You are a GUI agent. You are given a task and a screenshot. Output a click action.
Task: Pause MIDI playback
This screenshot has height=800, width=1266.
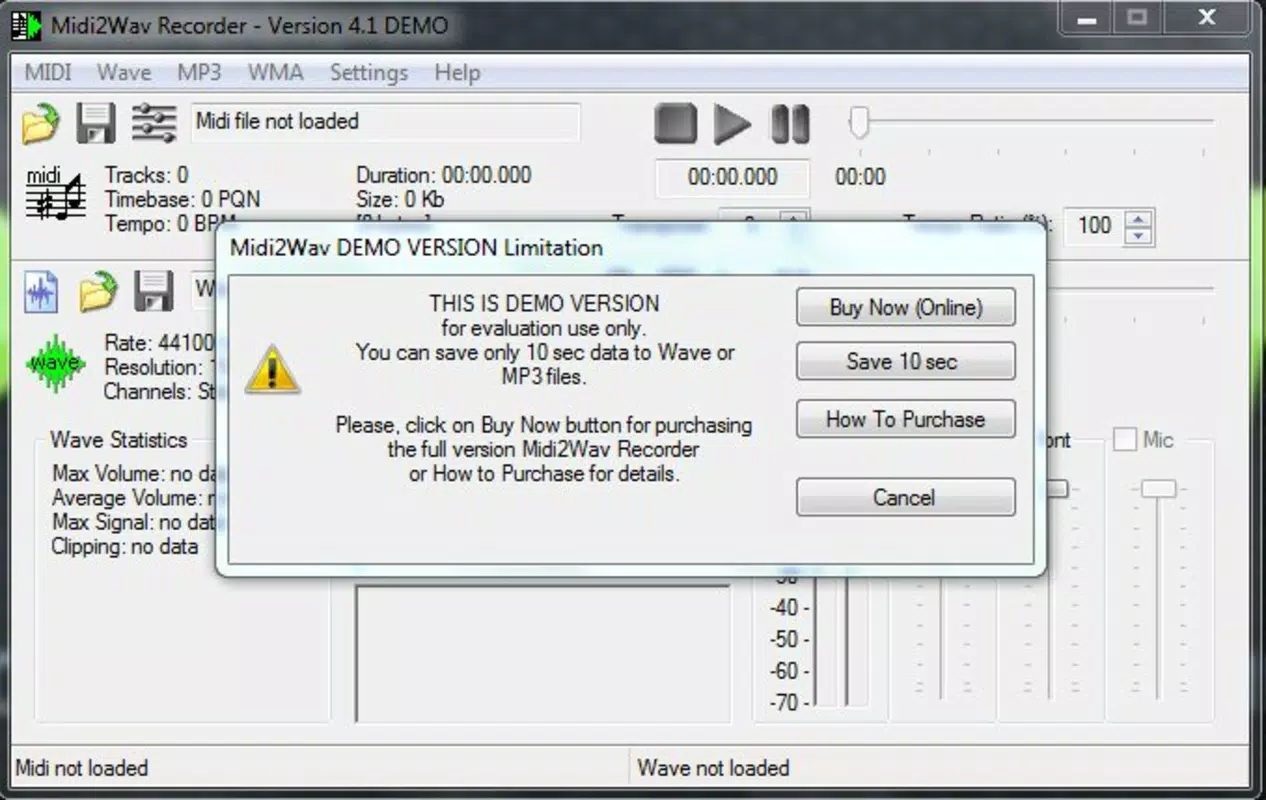click(790, 124)
